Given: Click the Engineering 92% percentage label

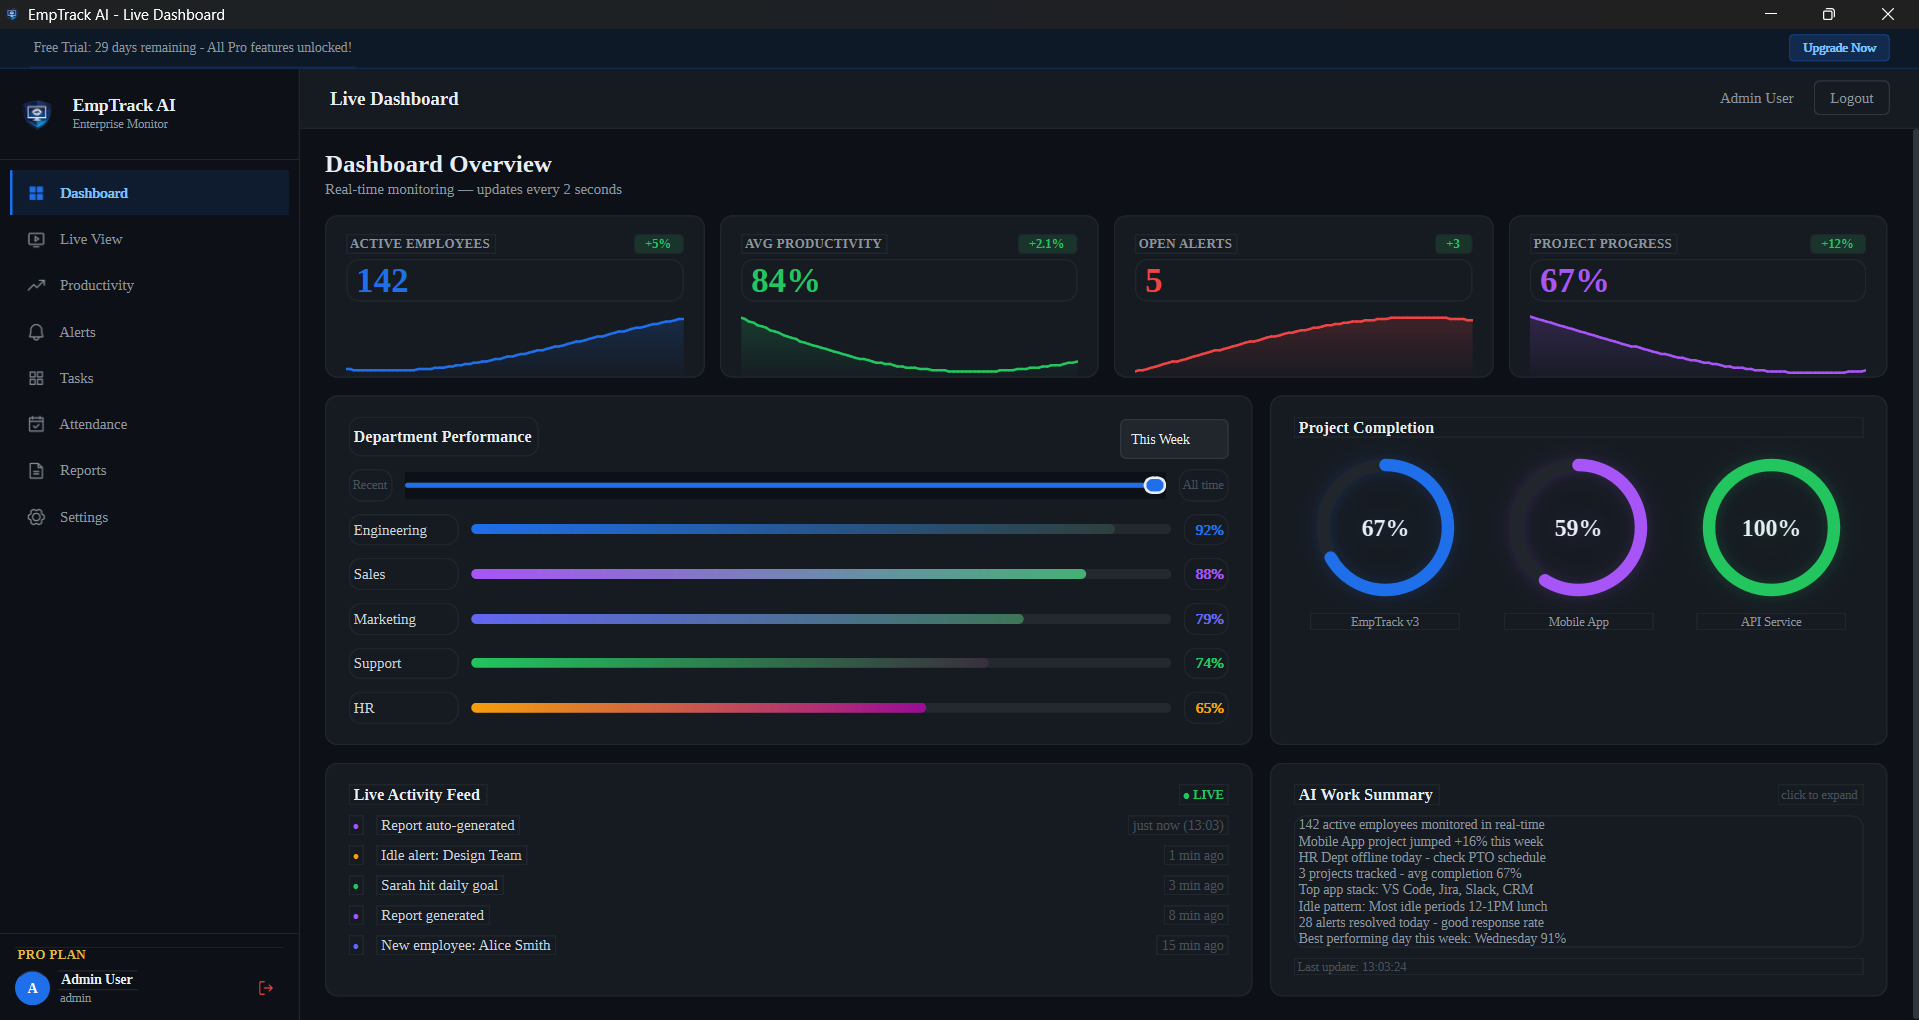Looking at the screenshot, I should tap(1209, 530).
